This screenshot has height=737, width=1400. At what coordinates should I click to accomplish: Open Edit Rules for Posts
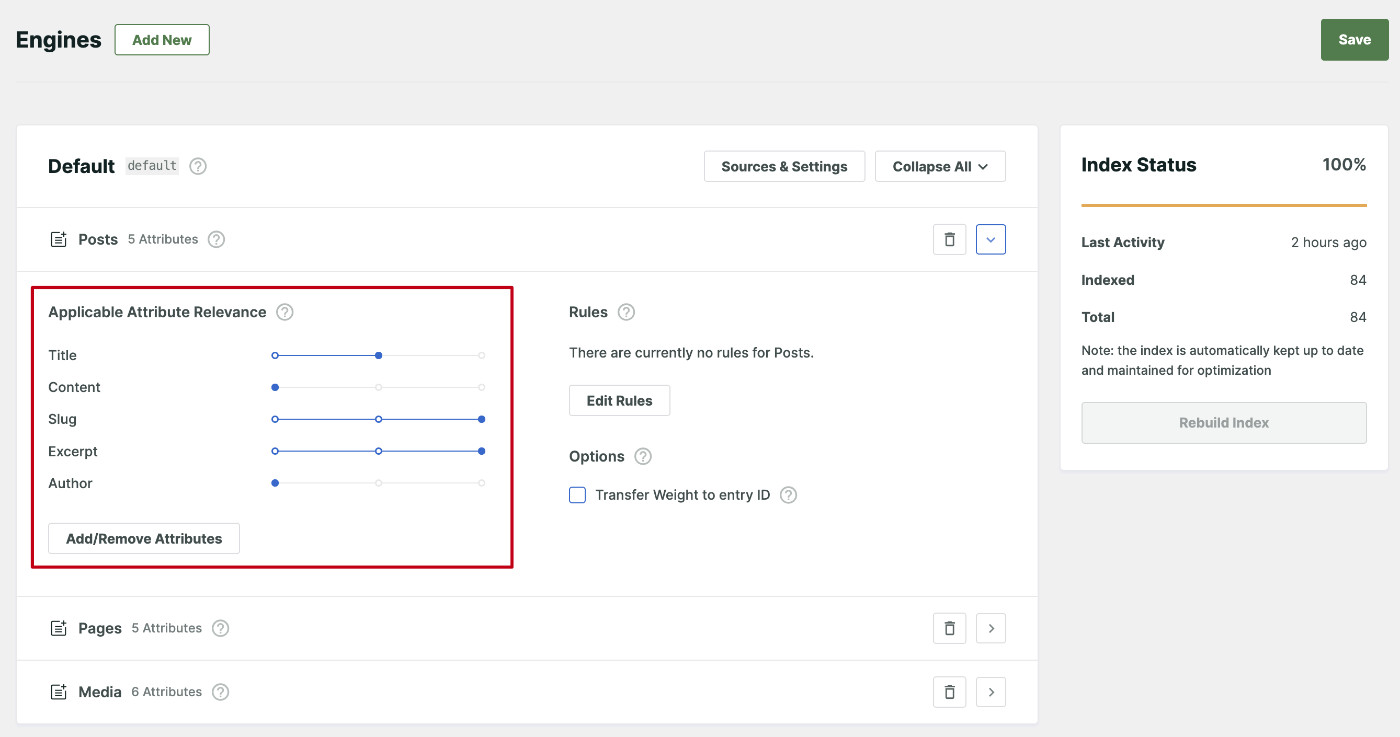click(x=619, y=400)
